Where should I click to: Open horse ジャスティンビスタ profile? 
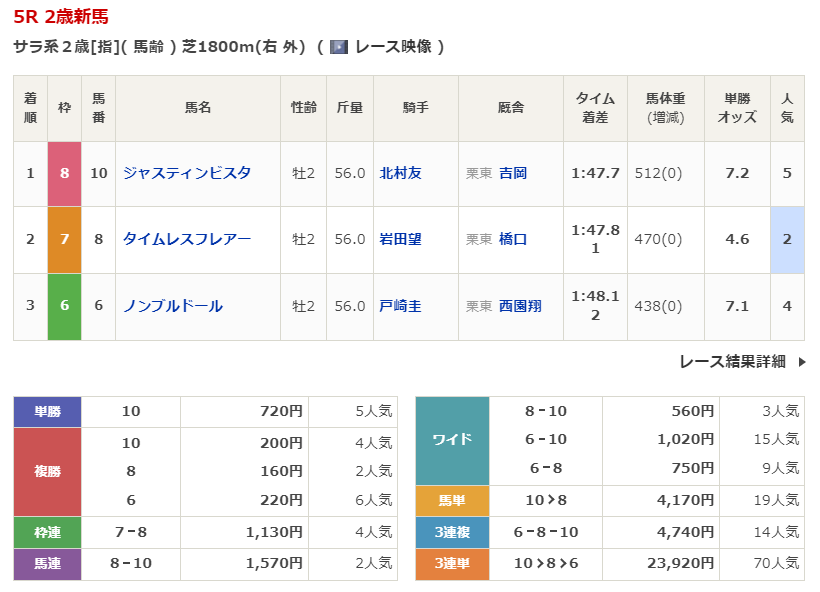(186, 173)
